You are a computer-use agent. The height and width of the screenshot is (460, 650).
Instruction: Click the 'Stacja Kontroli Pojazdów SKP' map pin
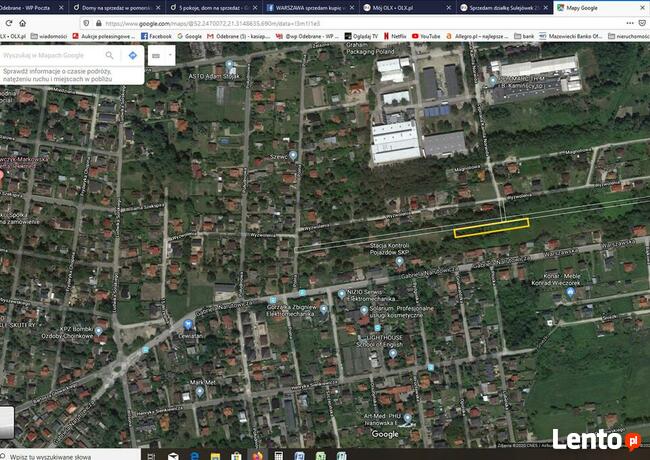[399, 261]
